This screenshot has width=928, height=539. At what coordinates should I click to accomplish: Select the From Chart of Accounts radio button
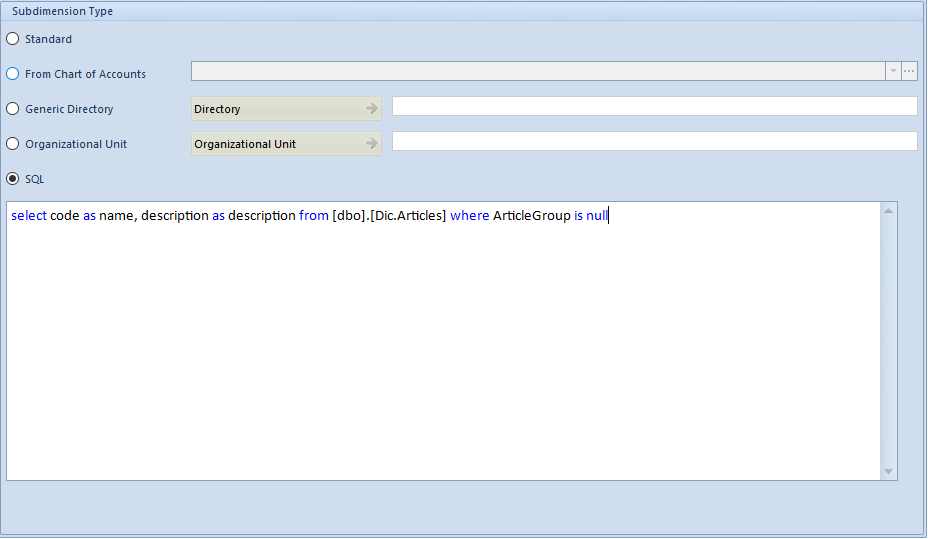pos(12,74)
